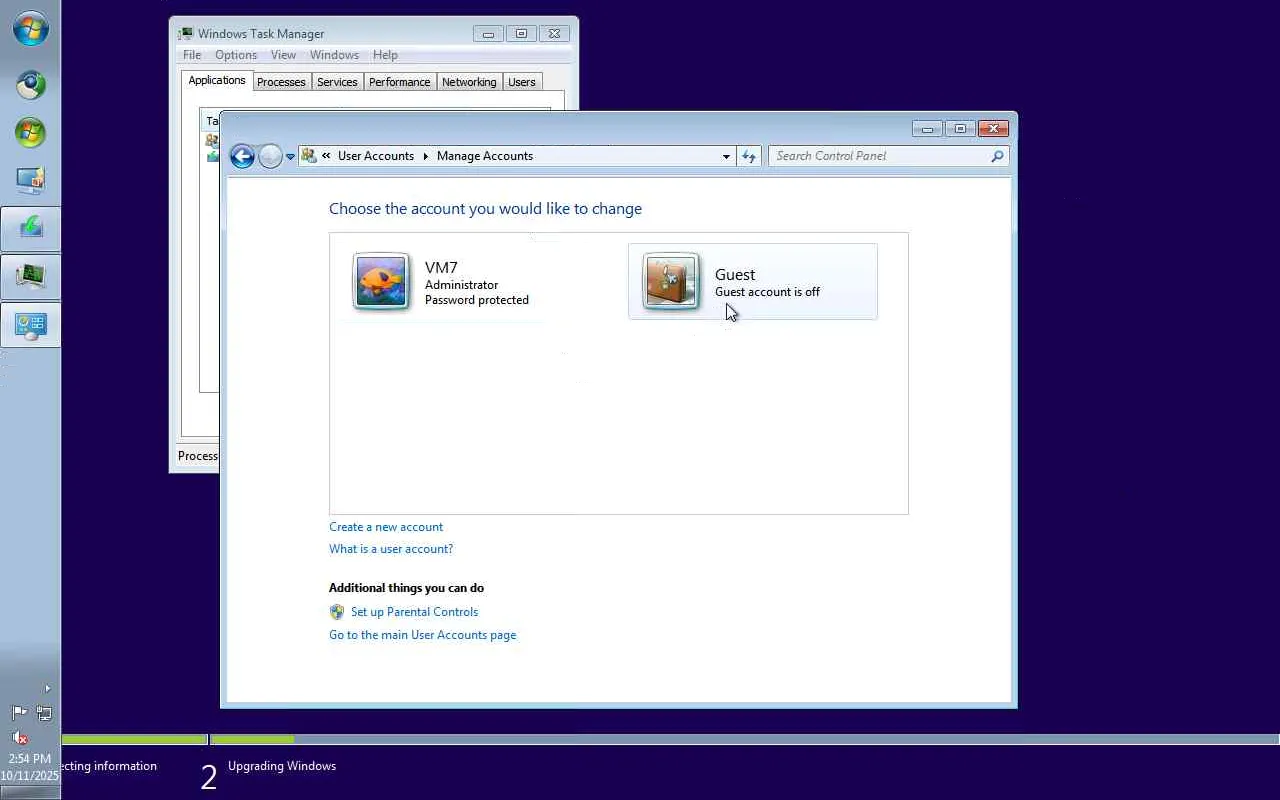
Task: Switch to Users tab
Action: (x=522, y=82)
